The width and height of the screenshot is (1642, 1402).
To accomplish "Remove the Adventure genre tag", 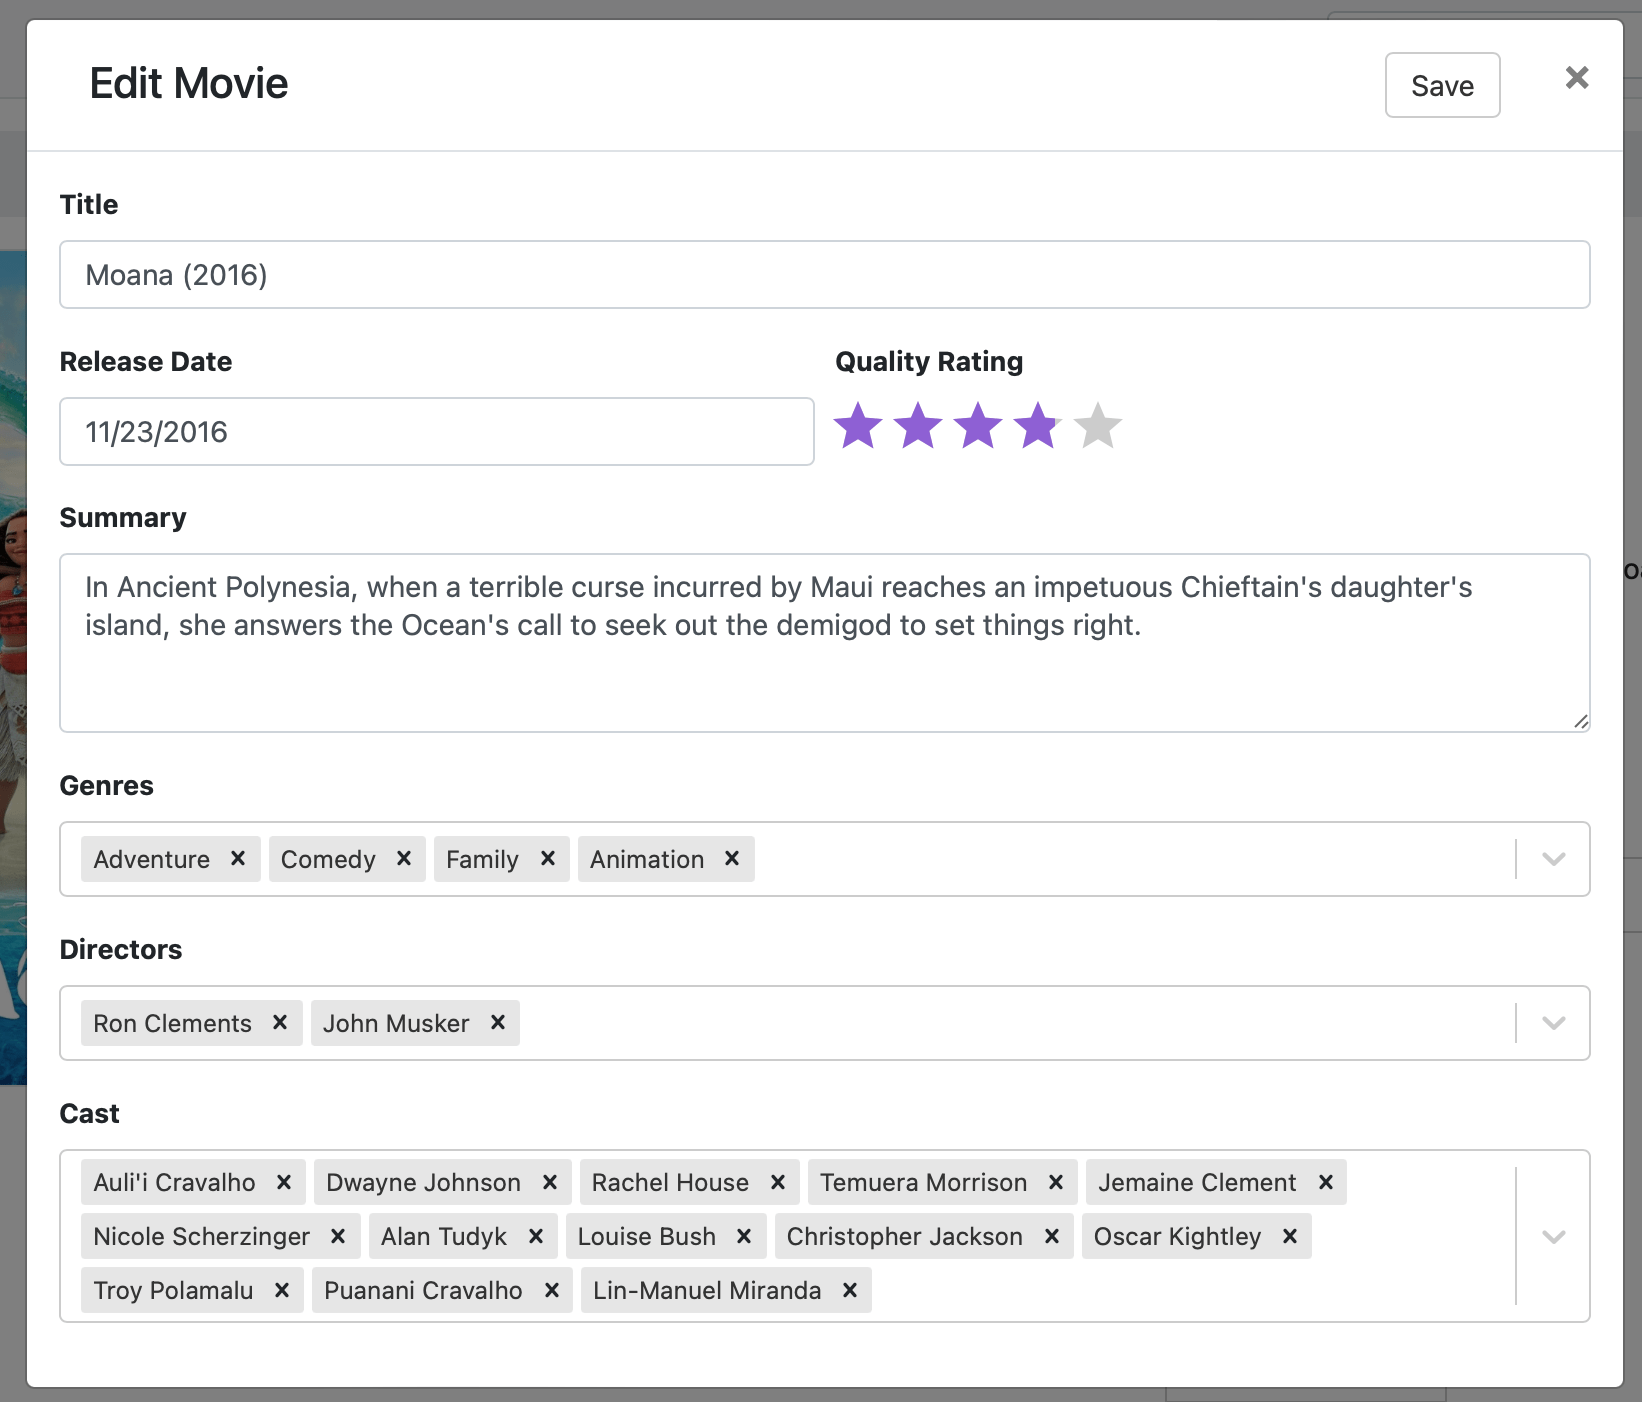I will coord(238,859).
